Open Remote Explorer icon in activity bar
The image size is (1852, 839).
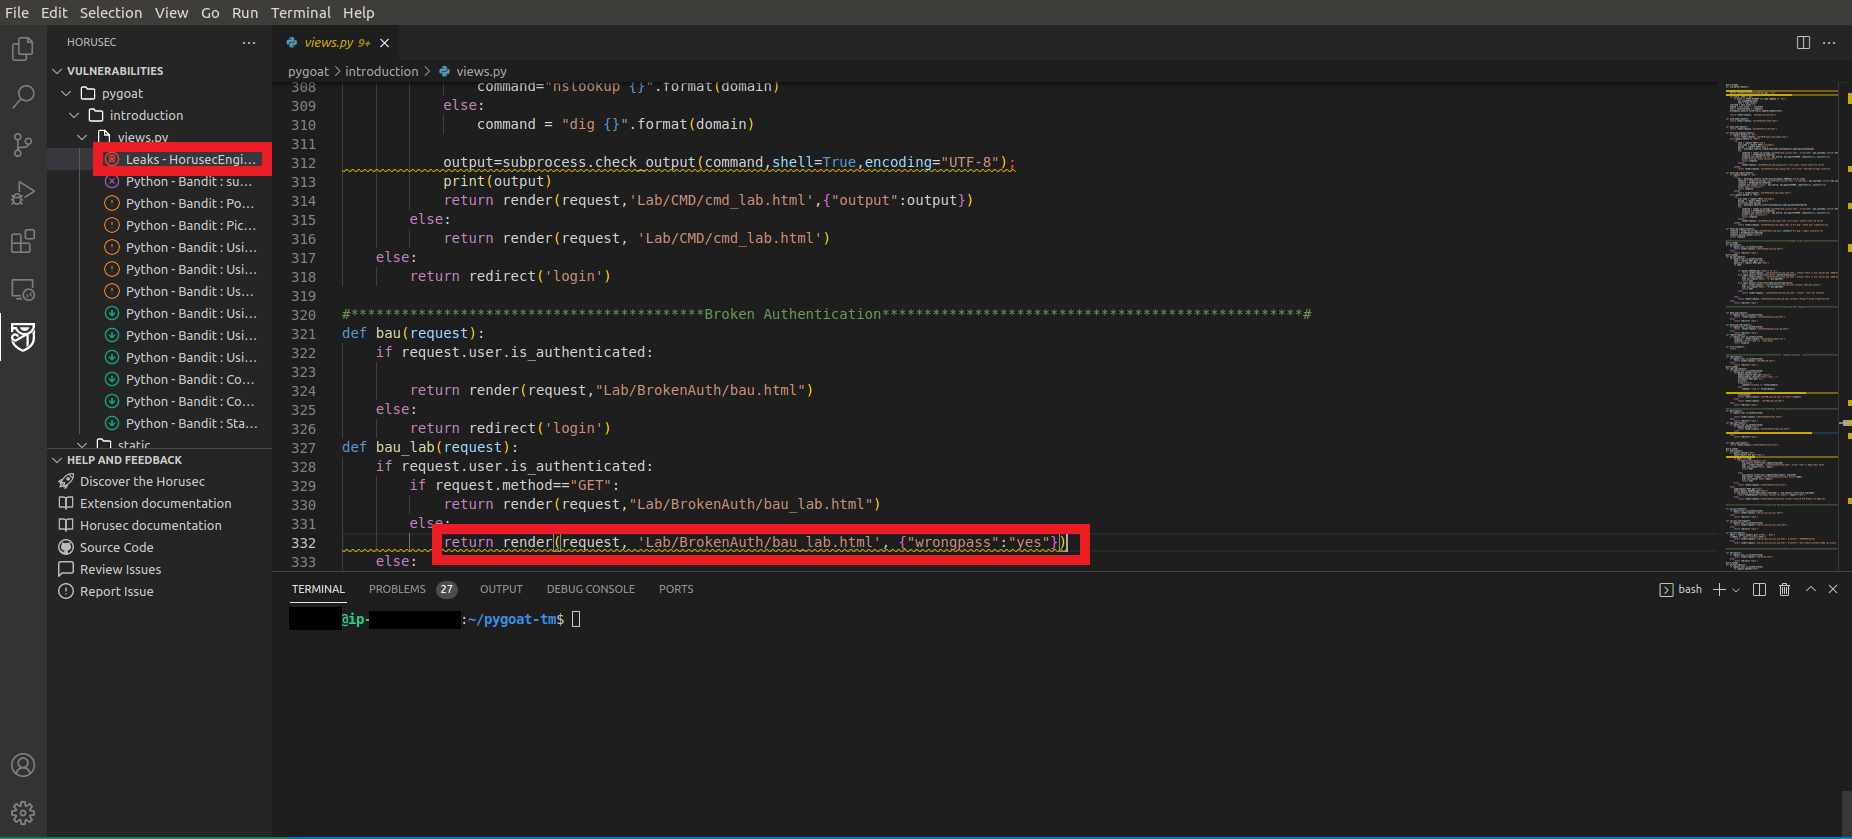click(x=23, y=289)
